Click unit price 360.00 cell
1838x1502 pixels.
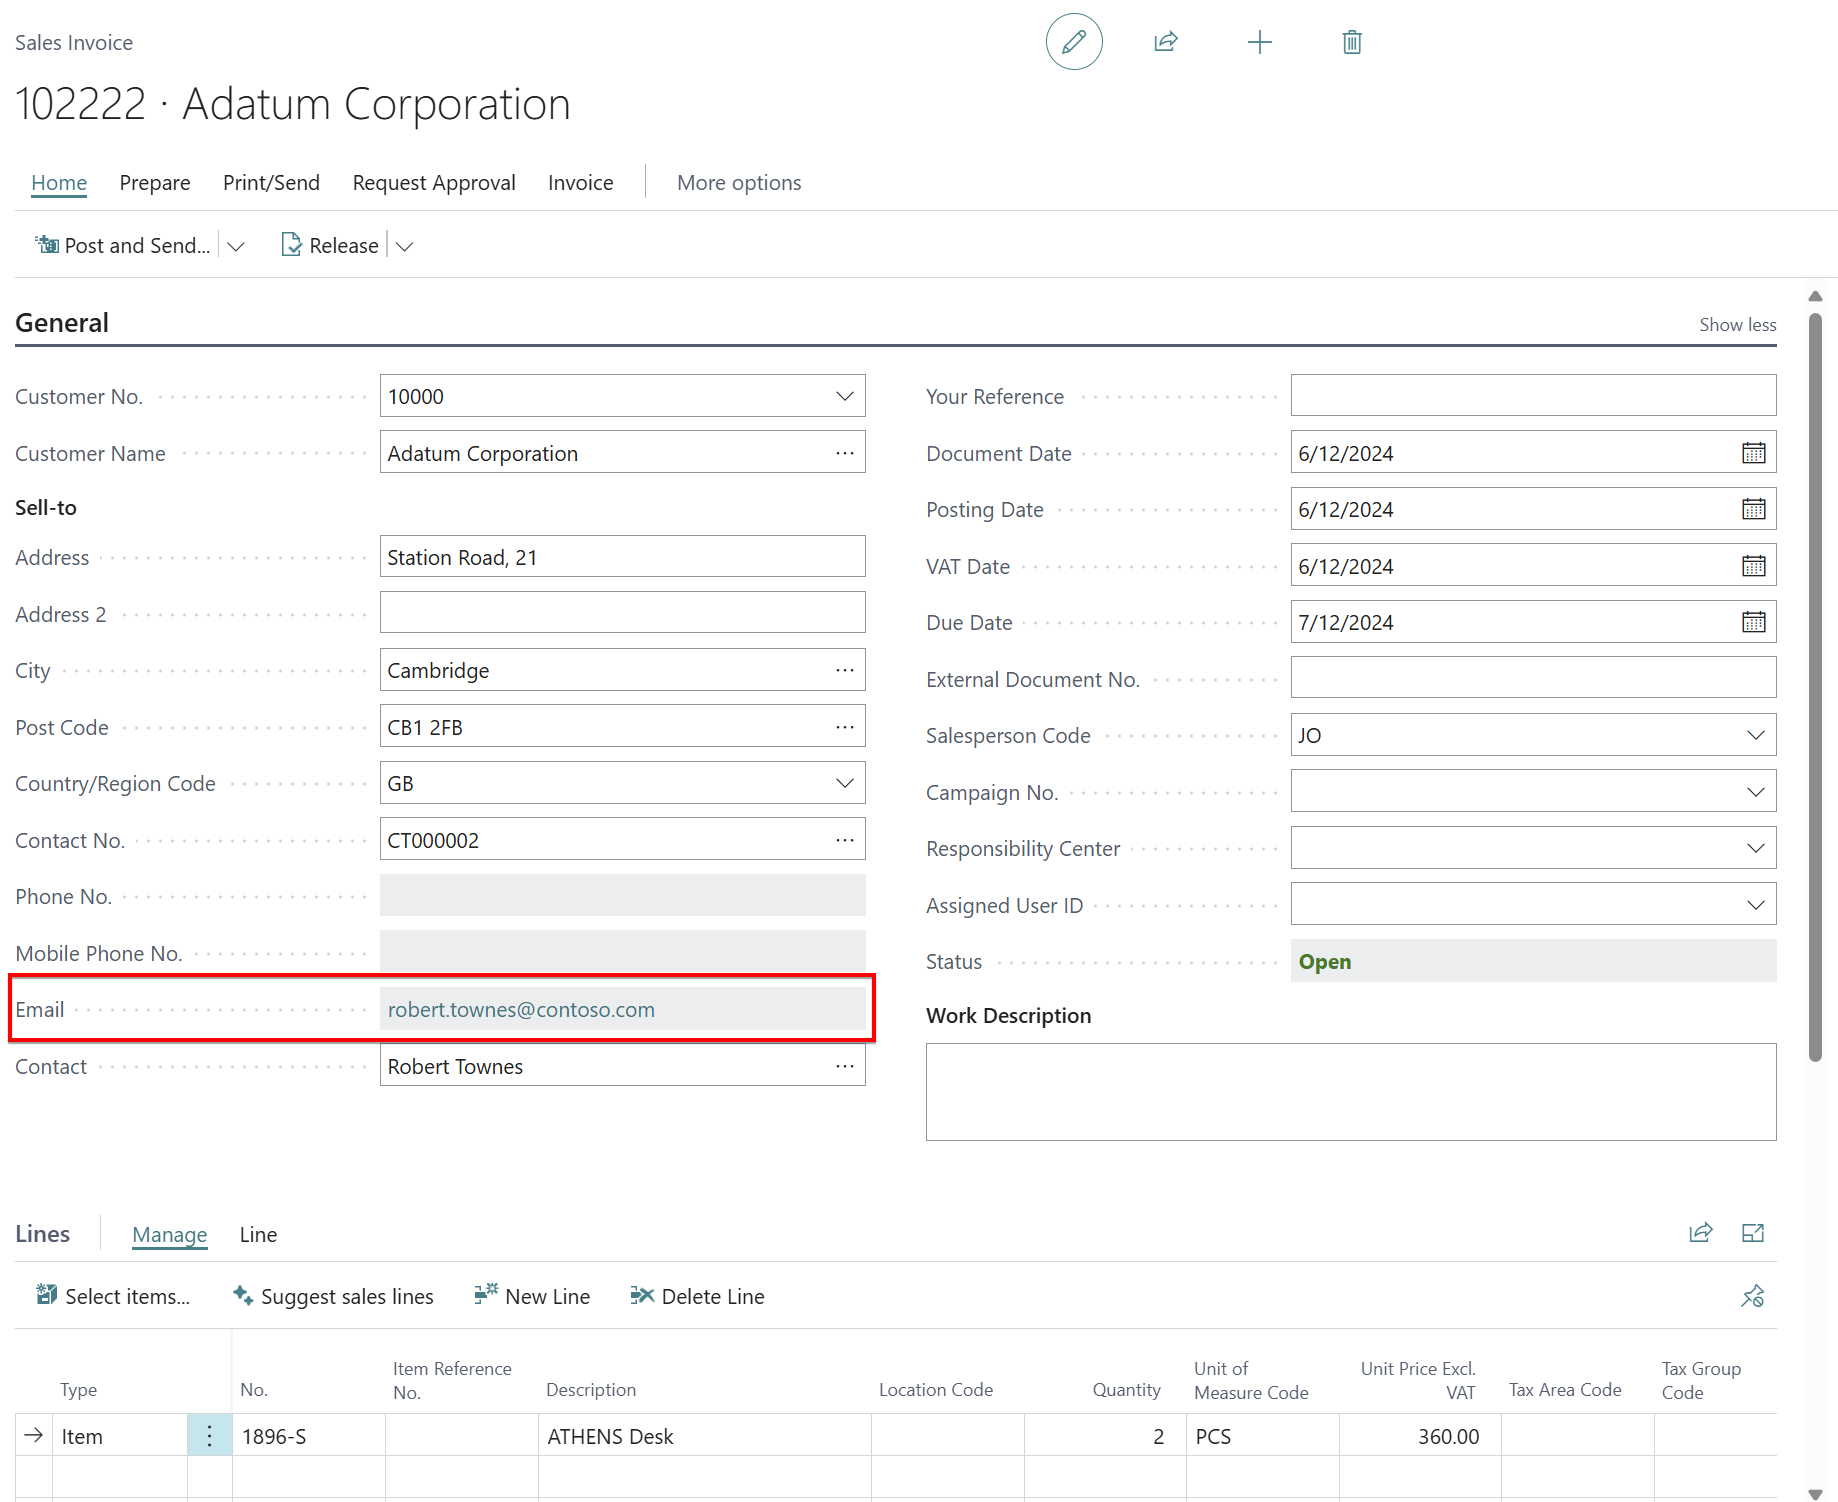(1420, 1436)
